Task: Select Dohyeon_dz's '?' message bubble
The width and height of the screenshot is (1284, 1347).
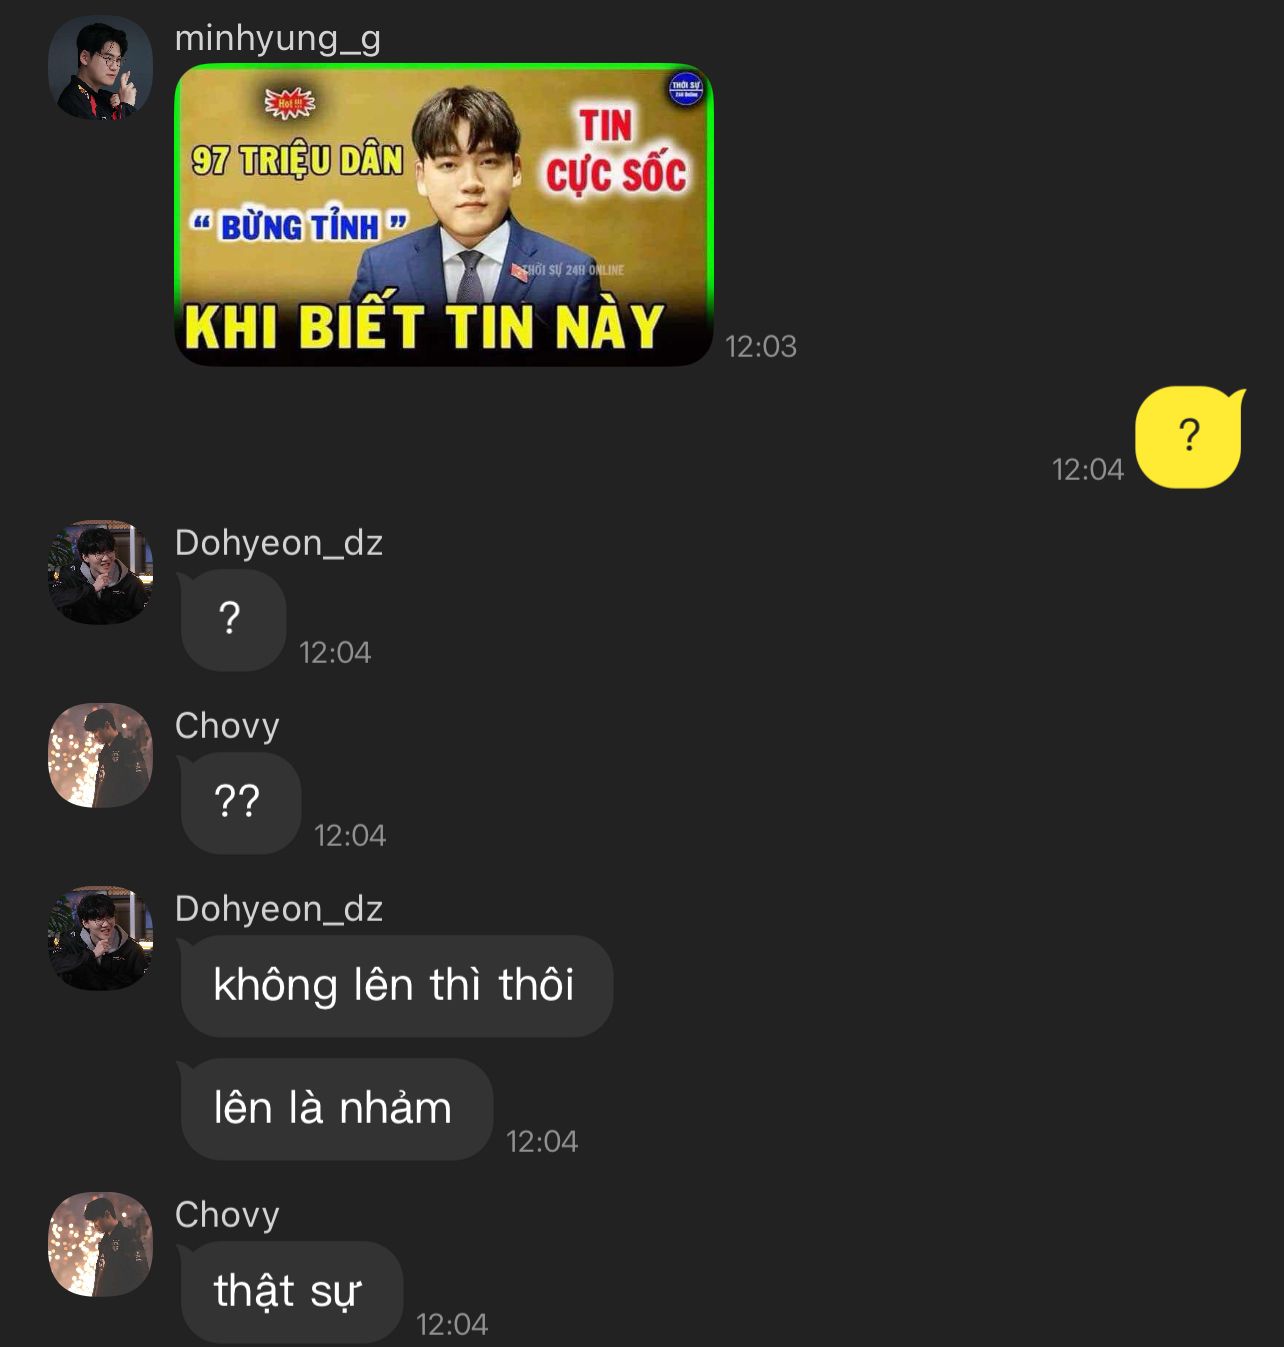Action: [232, 620]
